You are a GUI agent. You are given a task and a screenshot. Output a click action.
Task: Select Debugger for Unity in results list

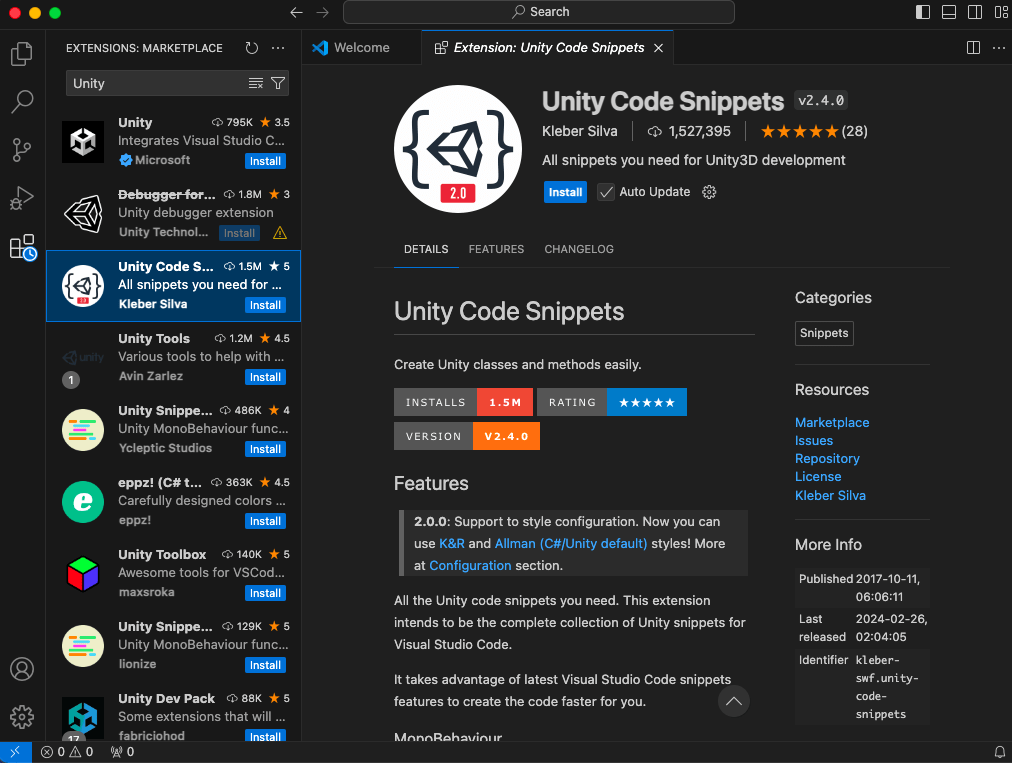point(174,214)
